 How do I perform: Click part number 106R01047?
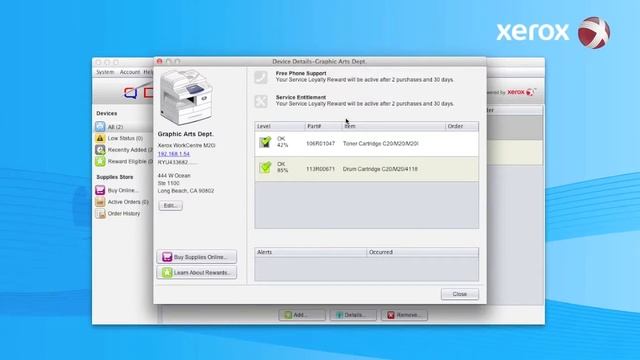point(320,144)
